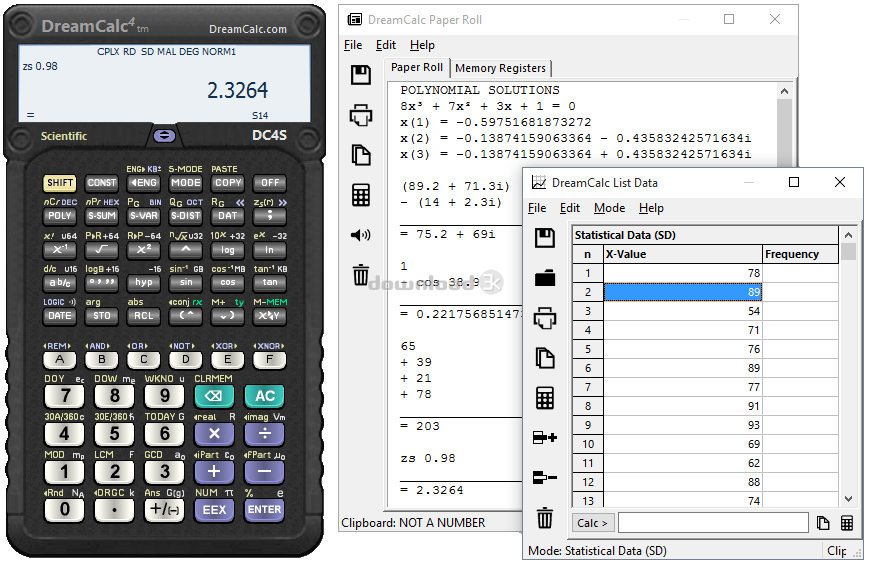Click the Frequency column header
Screen dimensions: 873x564
[x=800, y=254]
